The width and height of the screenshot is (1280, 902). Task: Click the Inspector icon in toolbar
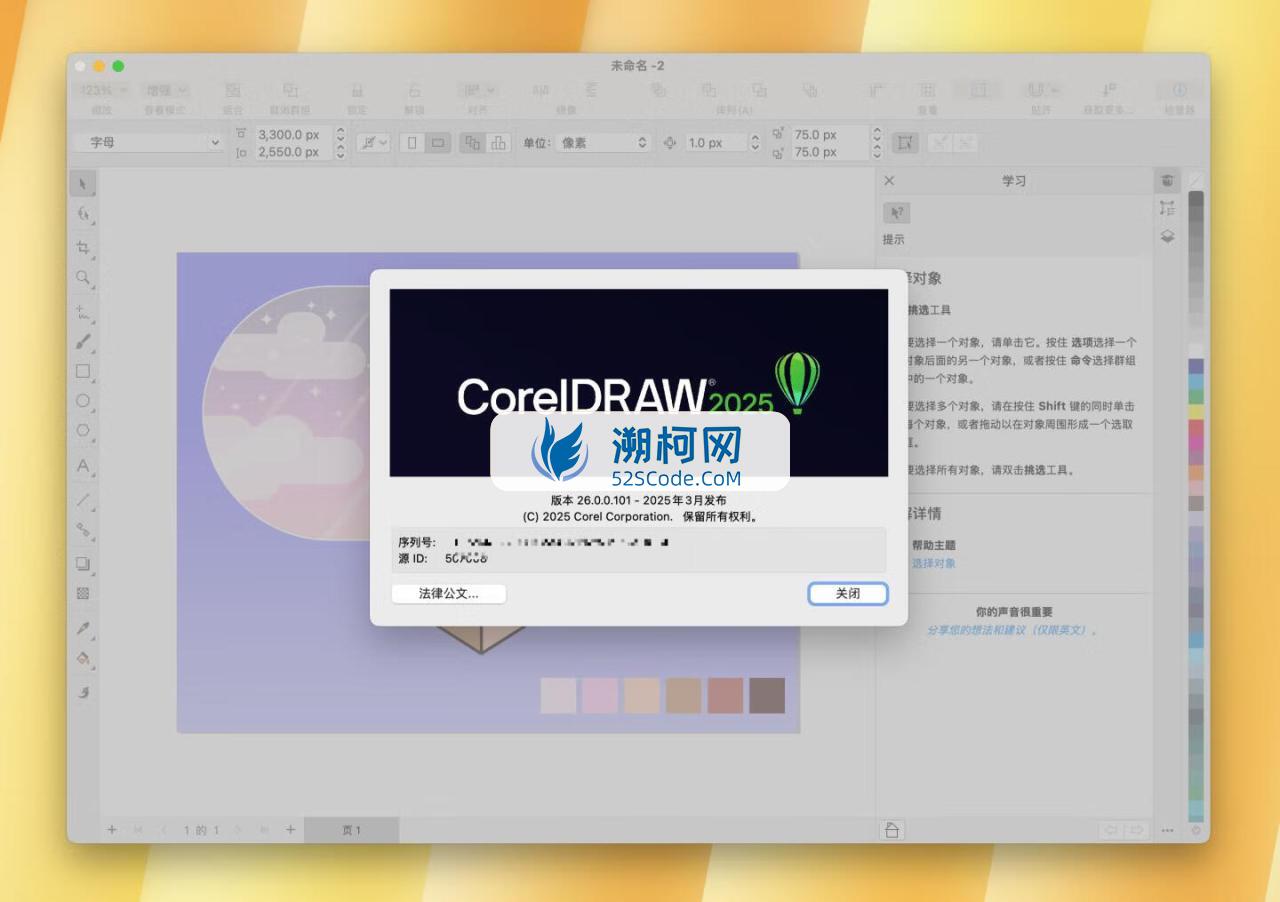tap(1179, 90)
